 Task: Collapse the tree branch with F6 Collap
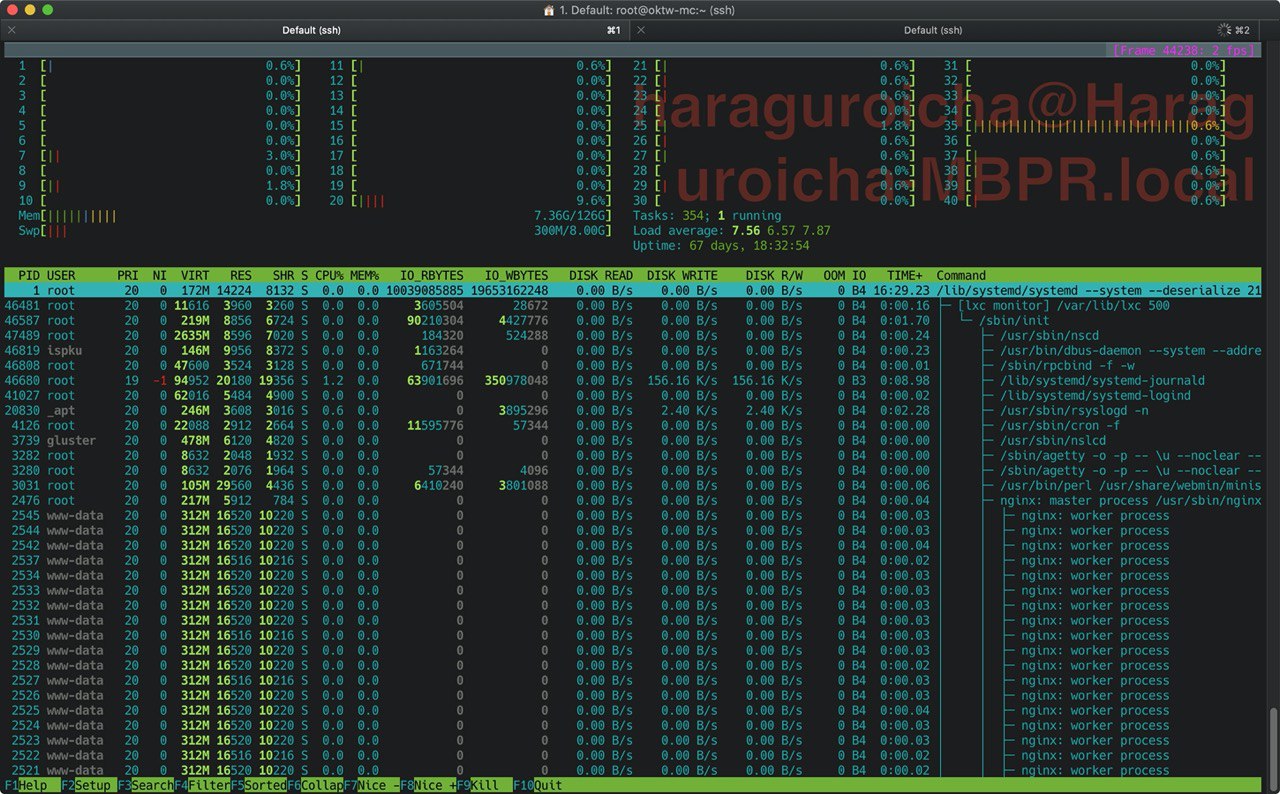(316, 786)
